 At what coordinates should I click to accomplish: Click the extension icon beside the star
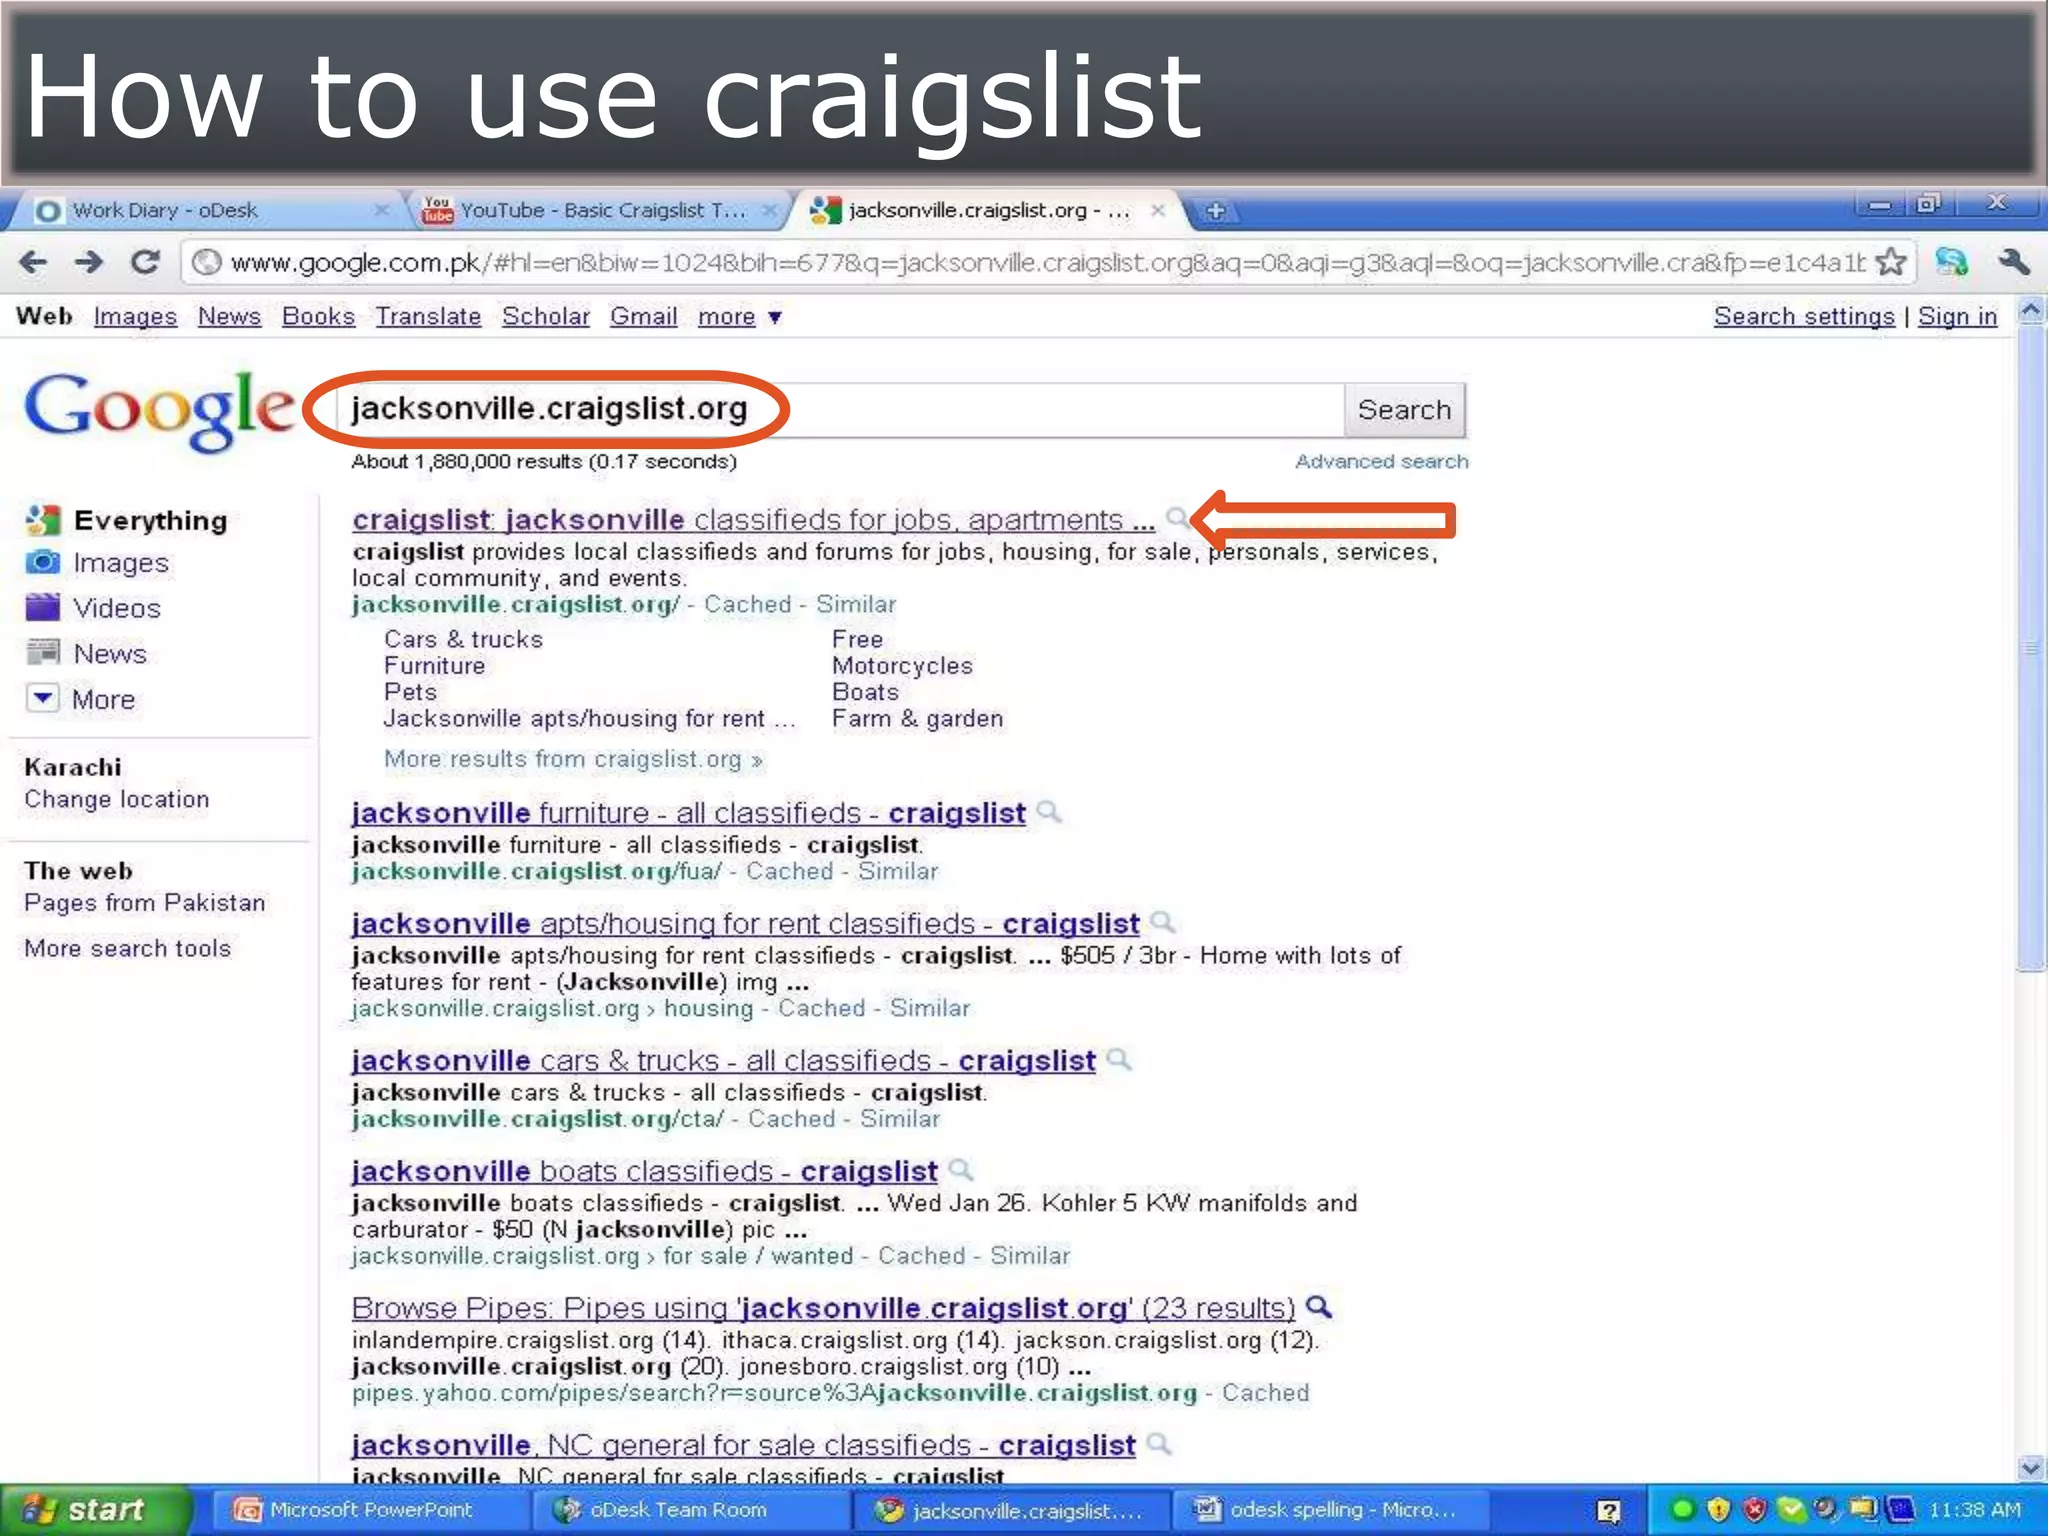[x=1951, y=262]
